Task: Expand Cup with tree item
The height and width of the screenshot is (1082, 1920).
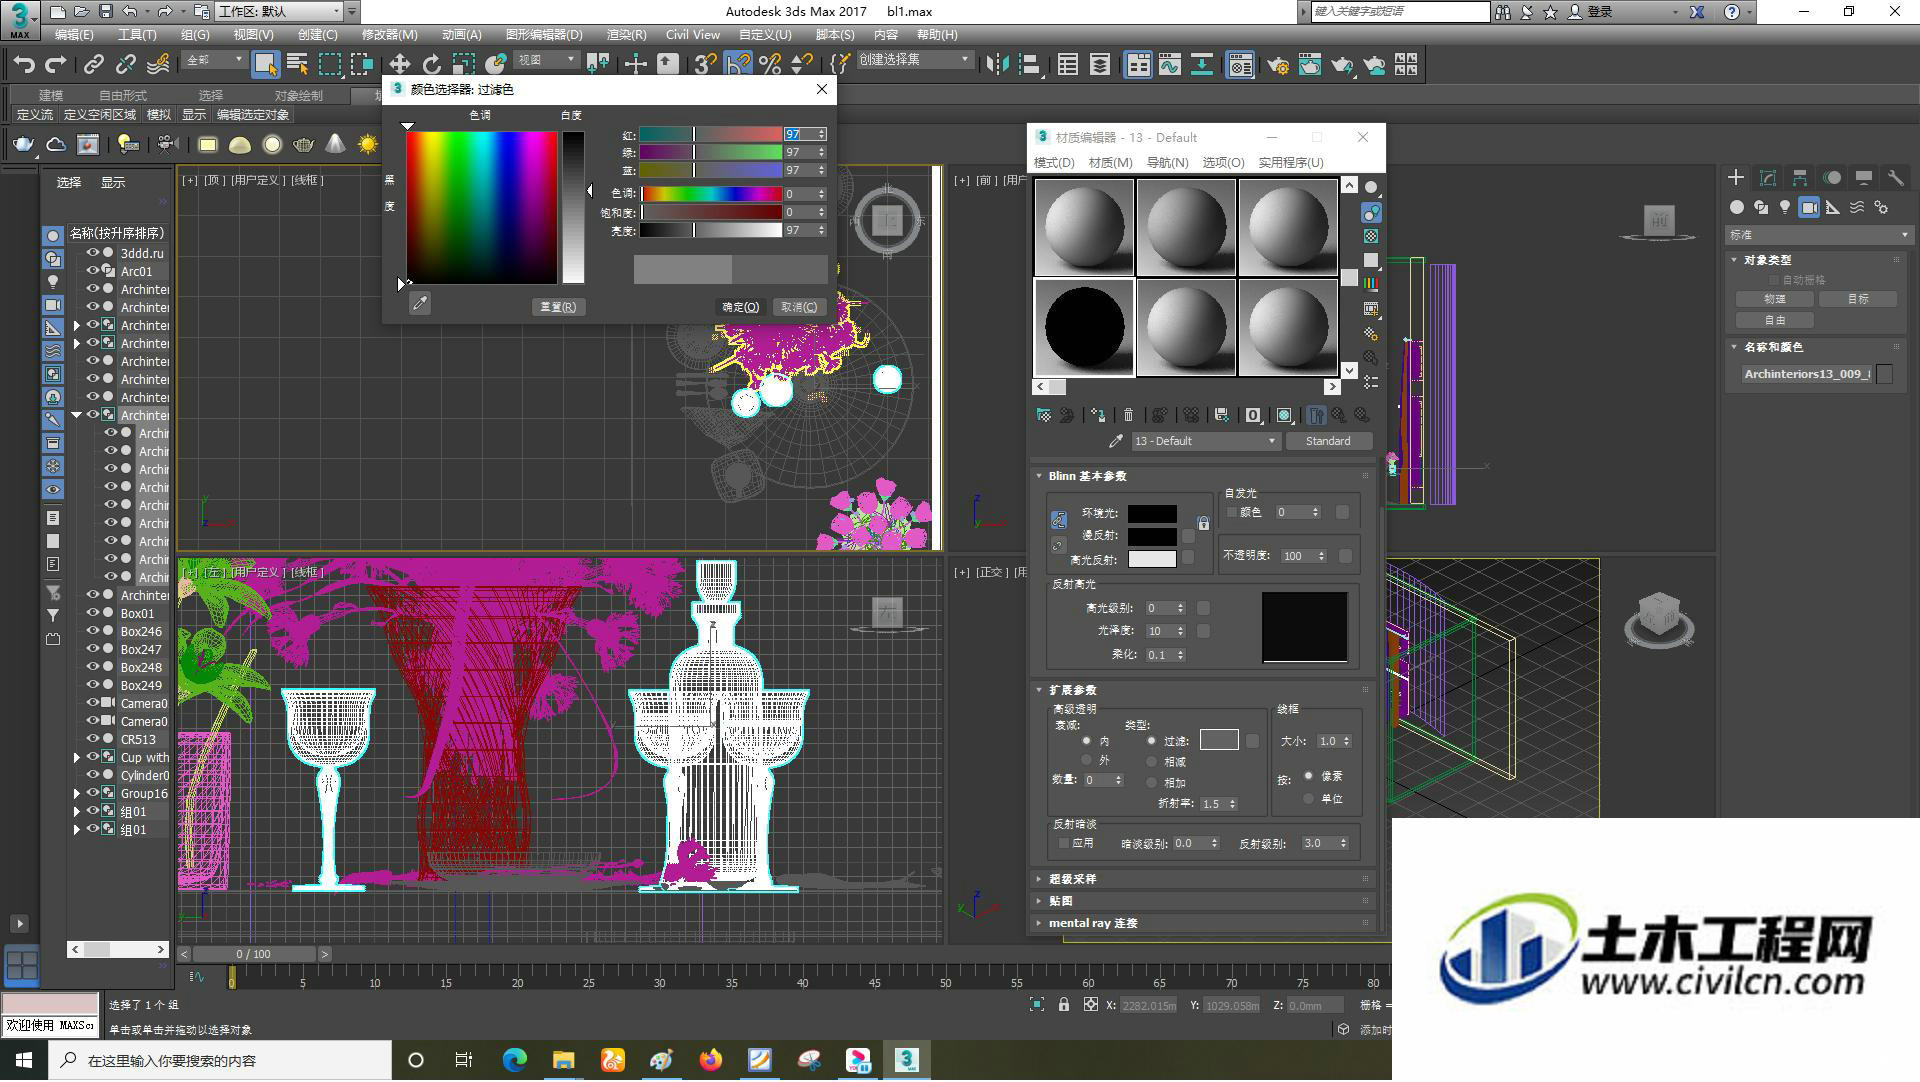Action: (77, 757)
